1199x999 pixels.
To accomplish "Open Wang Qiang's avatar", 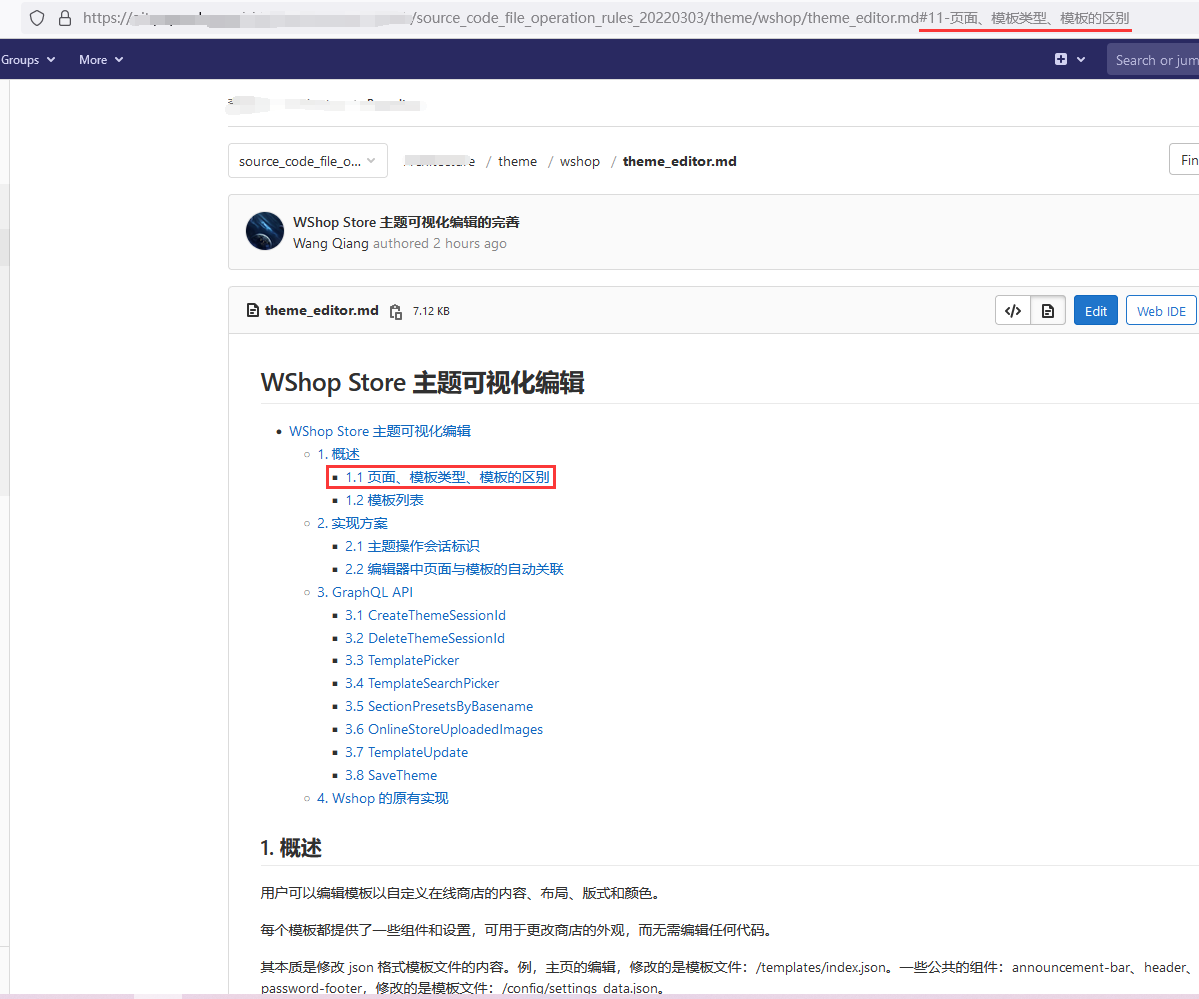I will click(x=265, y=231).
